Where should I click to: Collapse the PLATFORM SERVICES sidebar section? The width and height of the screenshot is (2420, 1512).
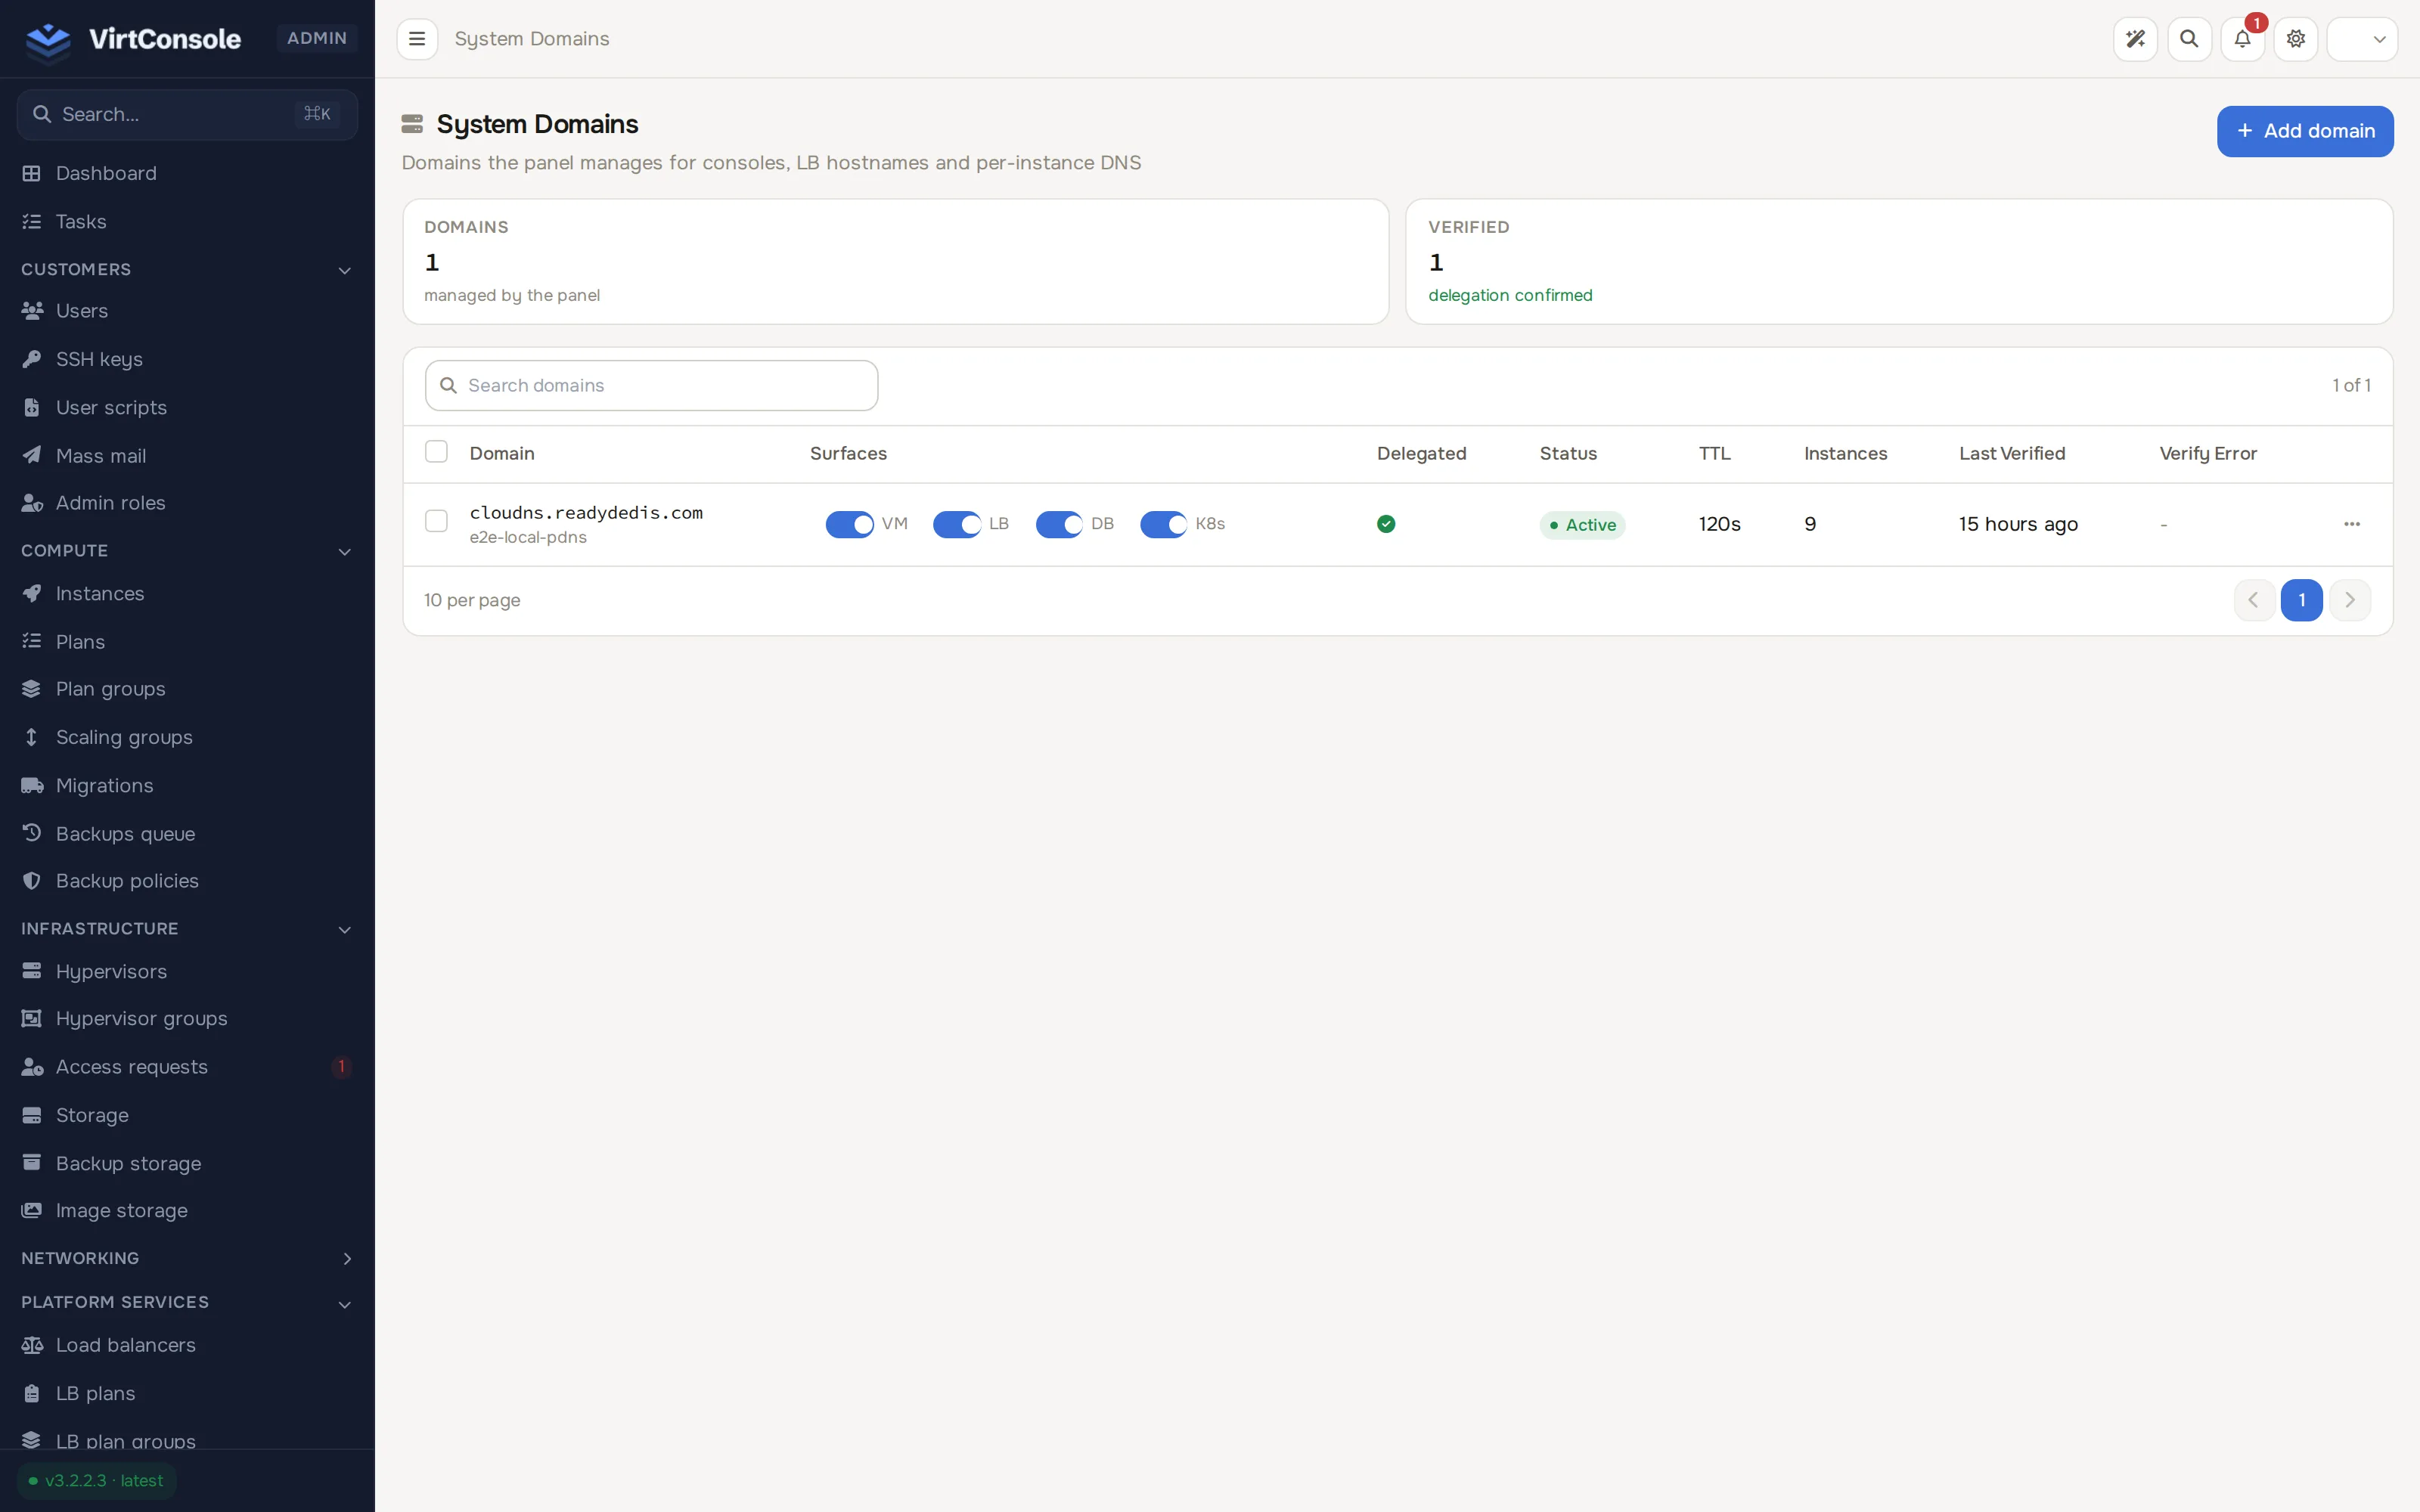(187, 1303)
